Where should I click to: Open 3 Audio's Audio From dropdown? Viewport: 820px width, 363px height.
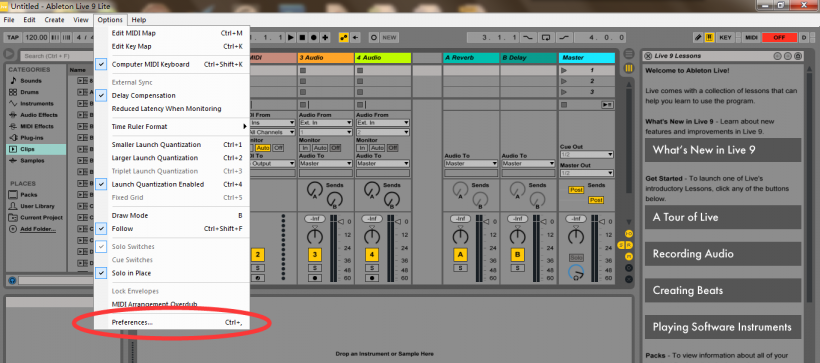click(326, 122)
